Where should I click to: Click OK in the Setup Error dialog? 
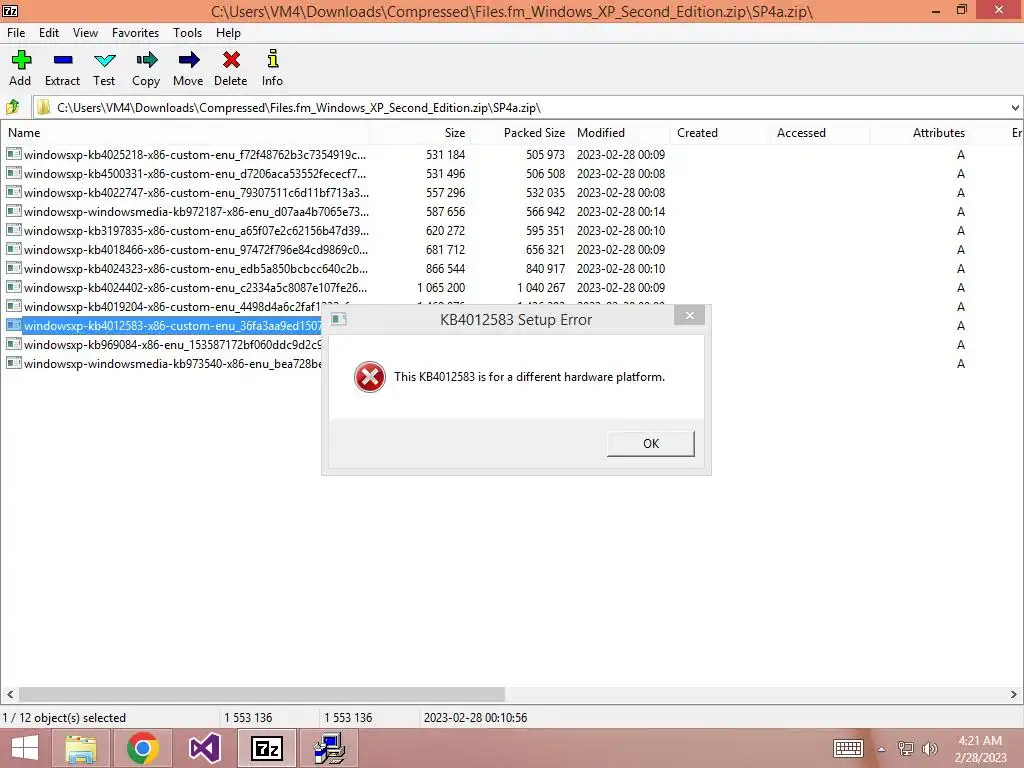(x=650, y=443)
